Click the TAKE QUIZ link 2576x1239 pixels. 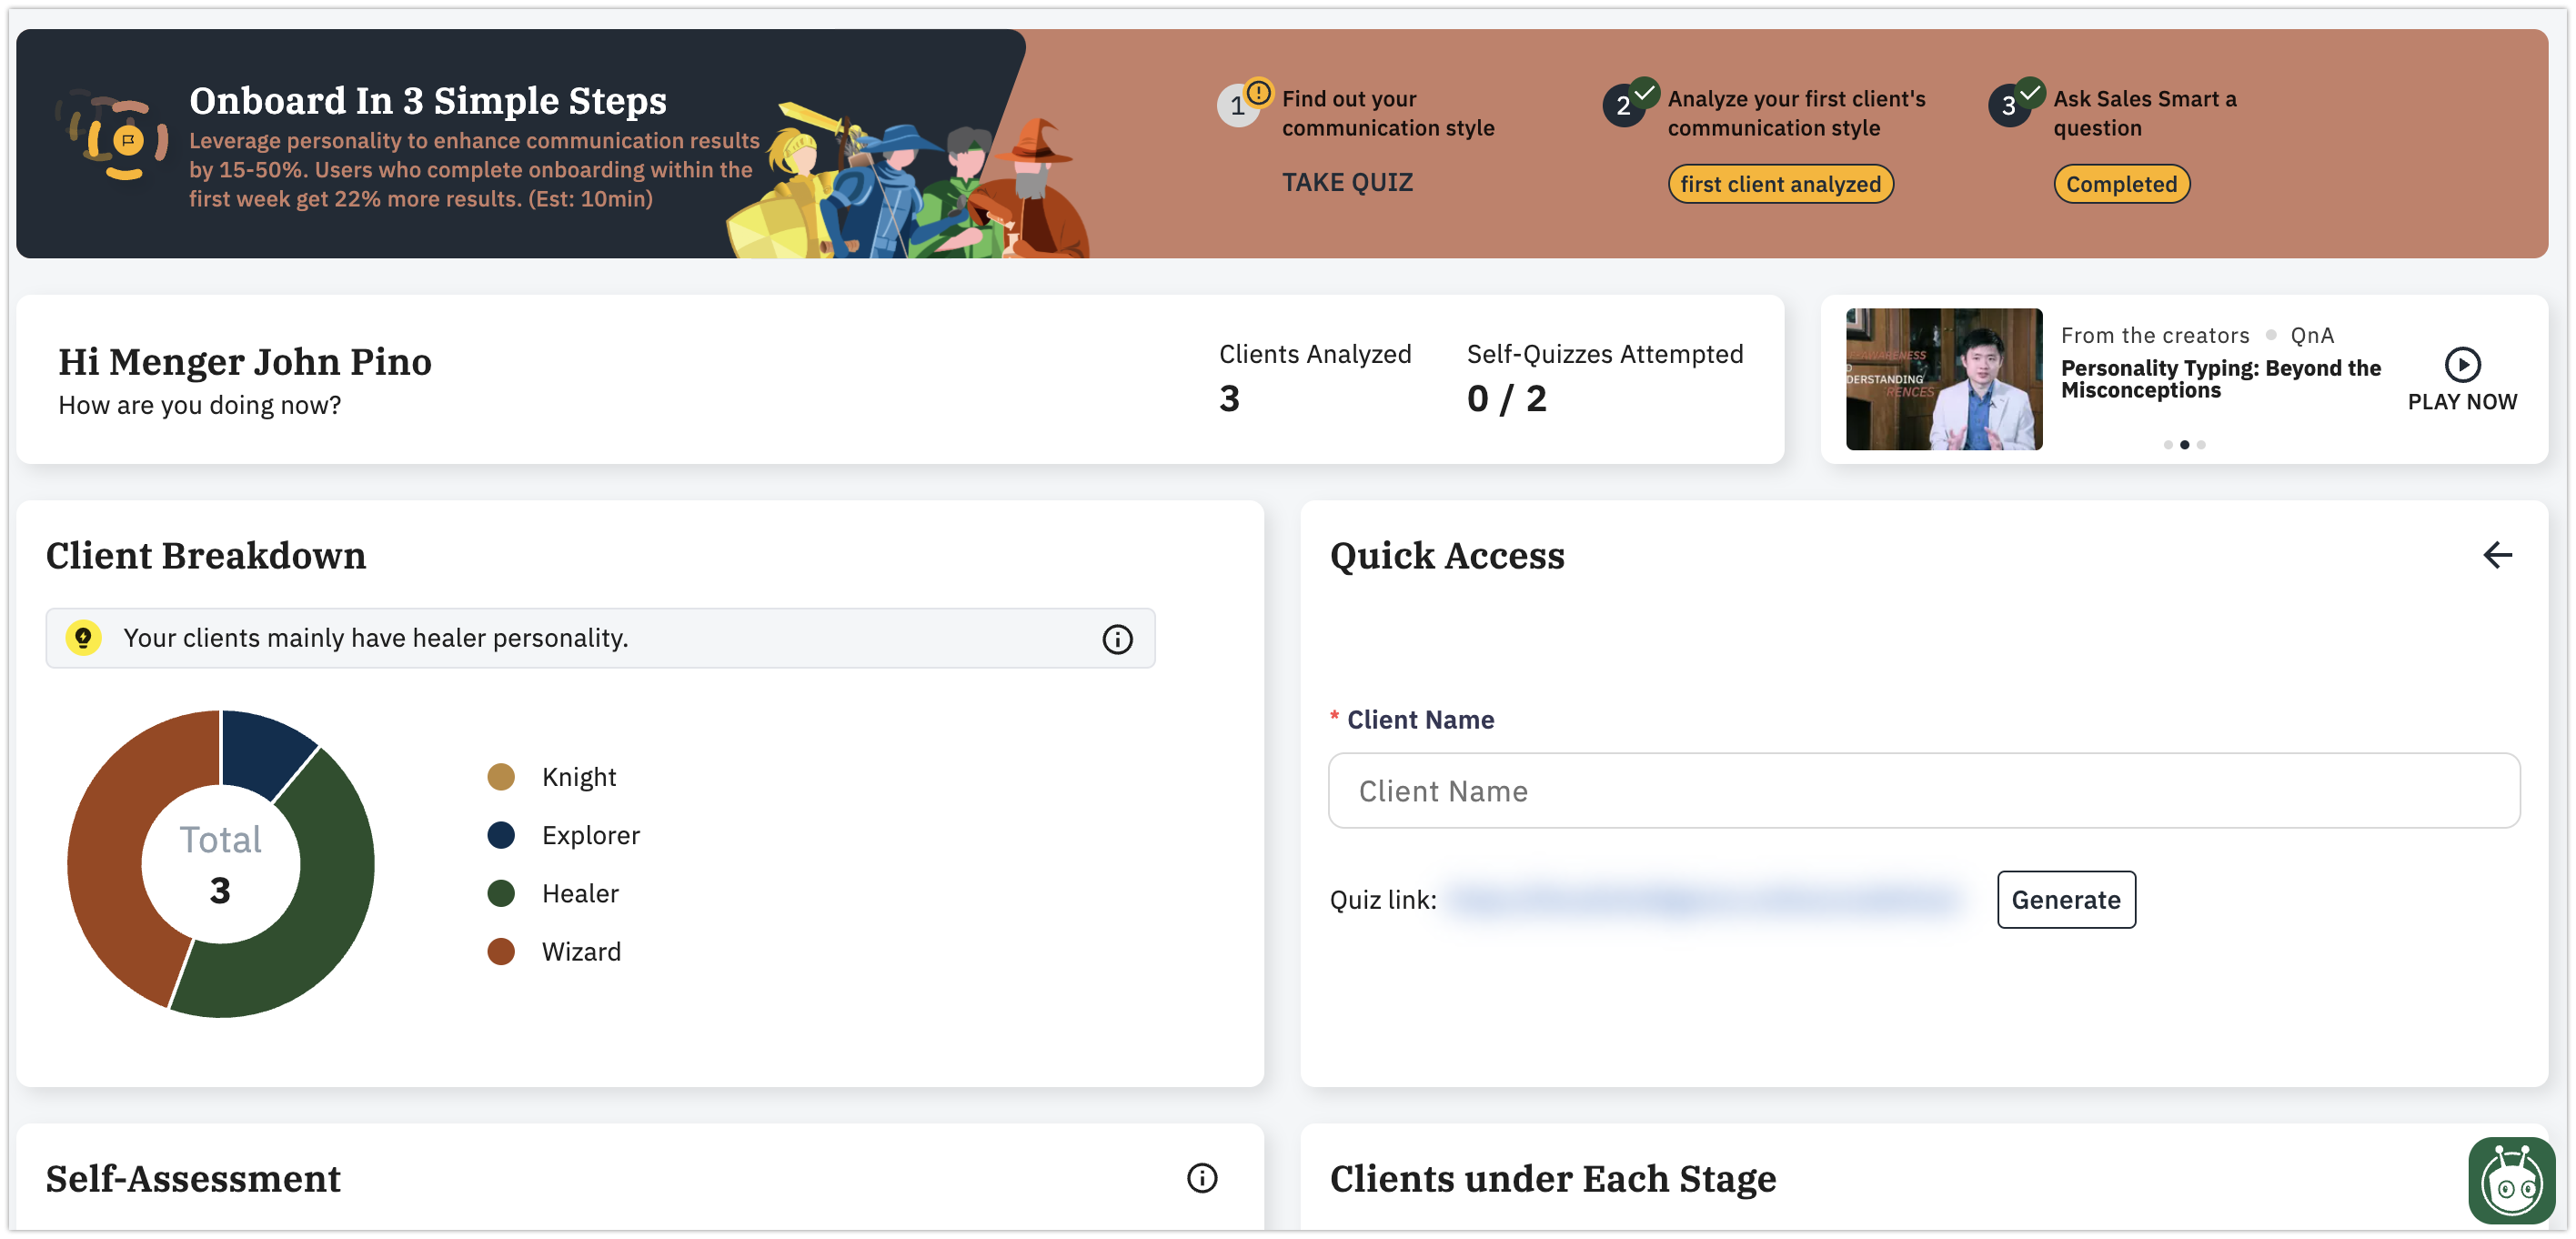click(x=1347, y=182)
